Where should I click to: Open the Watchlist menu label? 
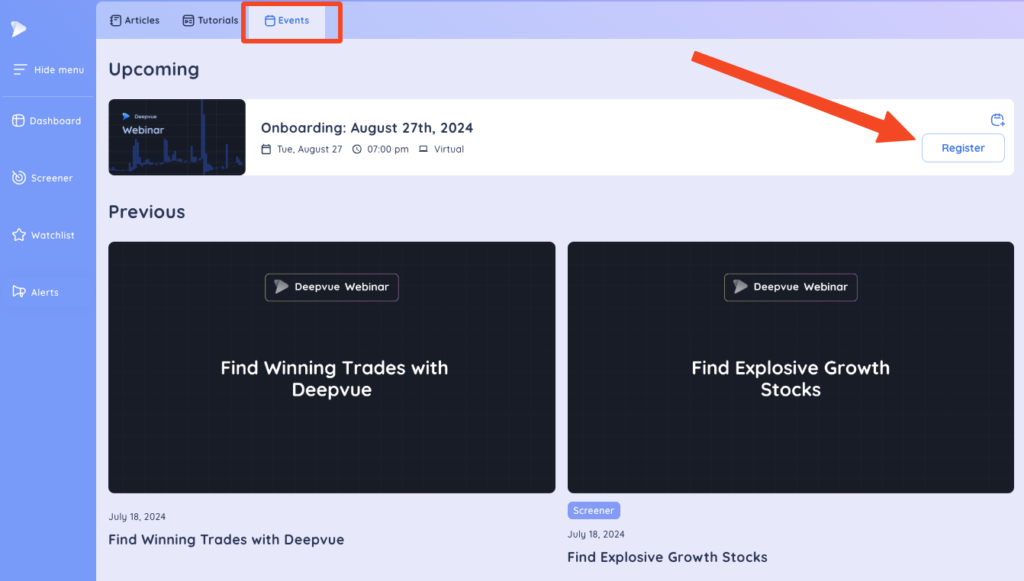(52, 235)
